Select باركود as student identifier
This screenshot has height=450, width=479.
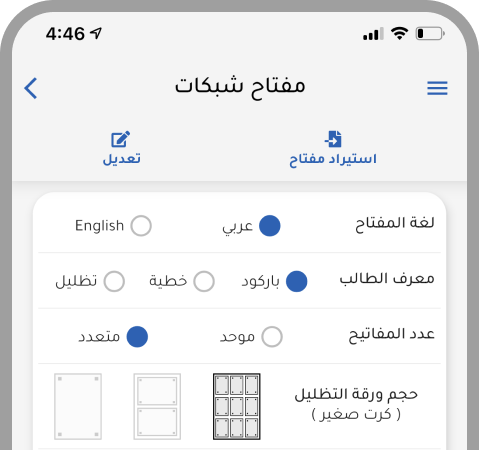297,281
